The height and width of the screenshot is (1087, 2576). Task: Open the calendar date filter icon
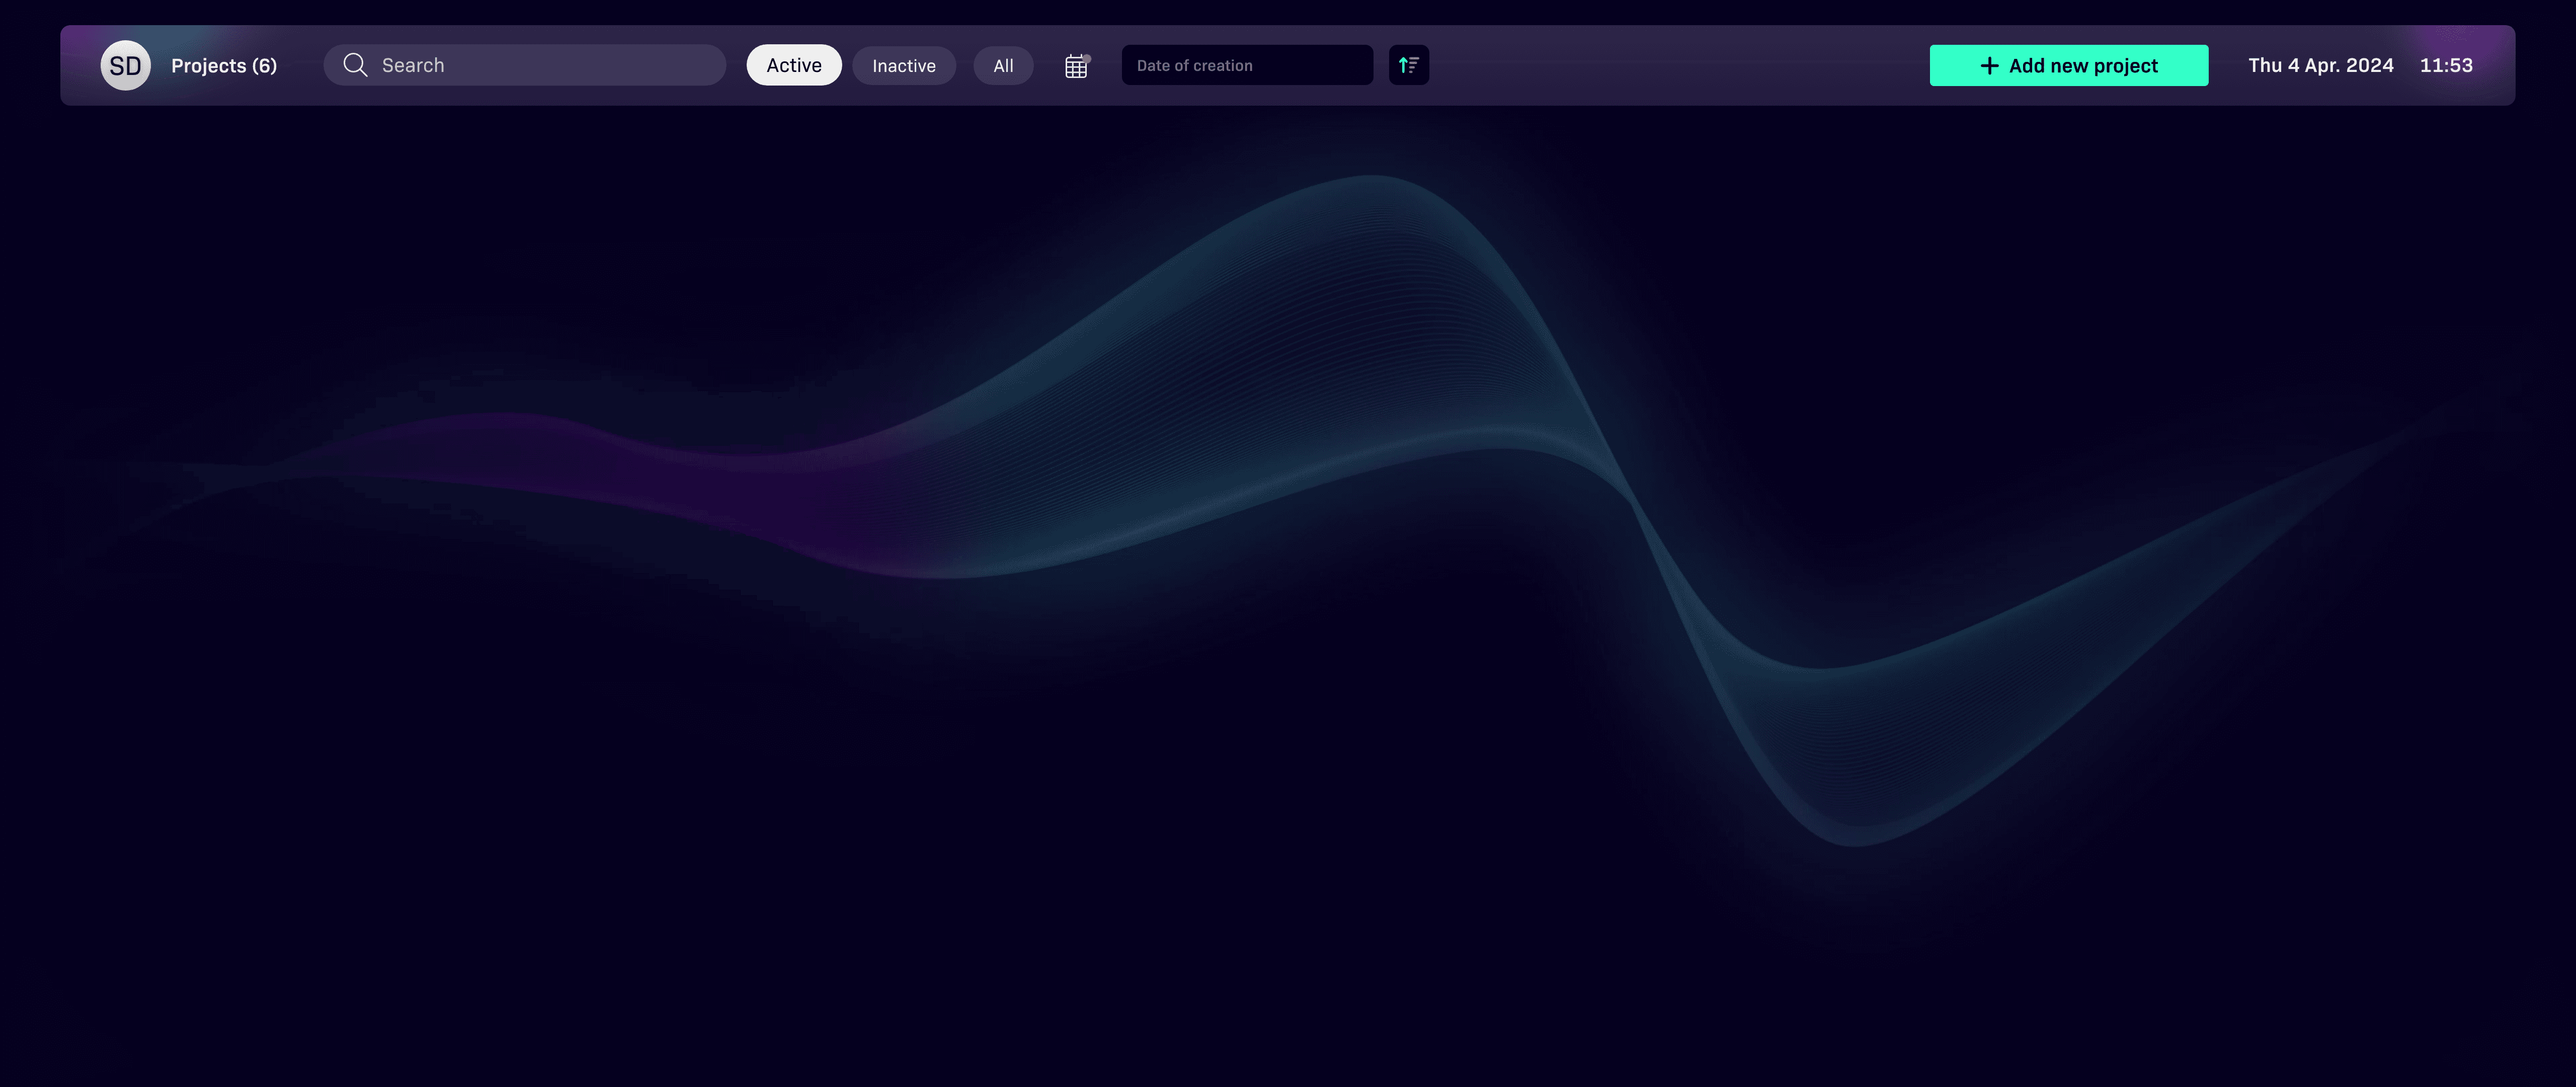coord(1075,67)
